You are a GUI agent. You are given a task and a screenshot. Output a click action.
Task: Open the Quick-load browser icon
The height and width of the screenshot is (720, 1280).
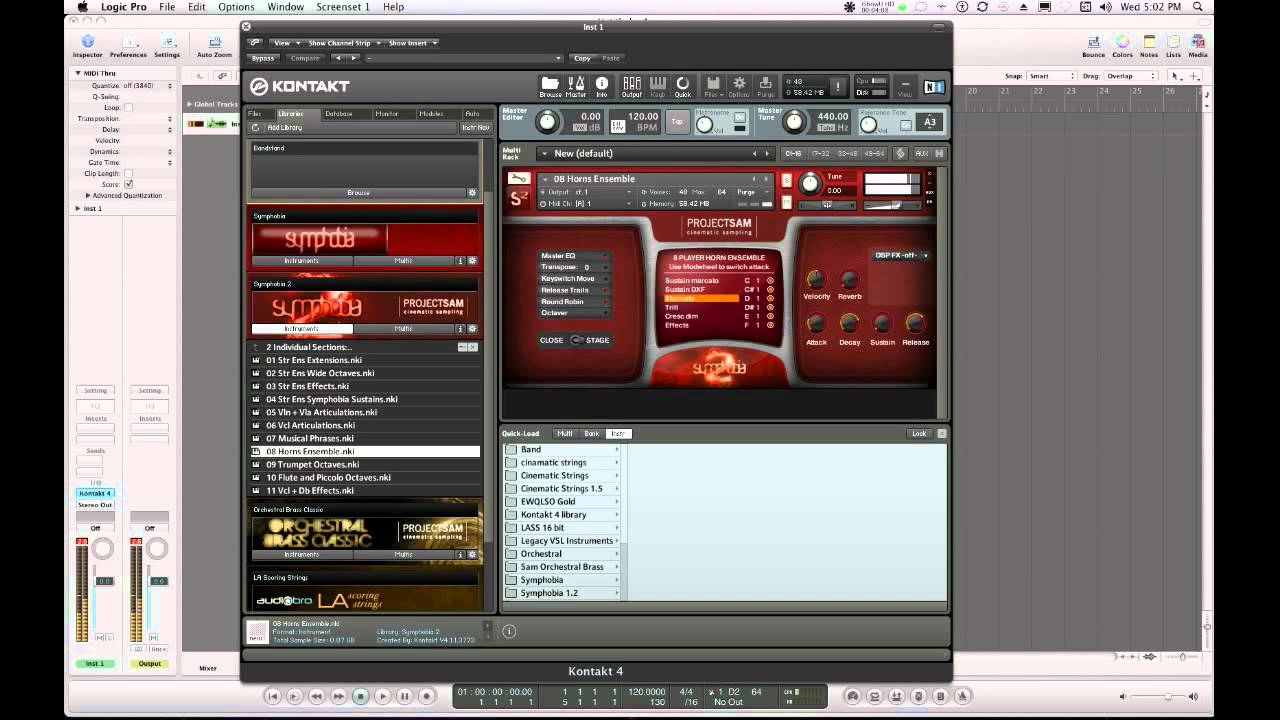pos(683,87)
